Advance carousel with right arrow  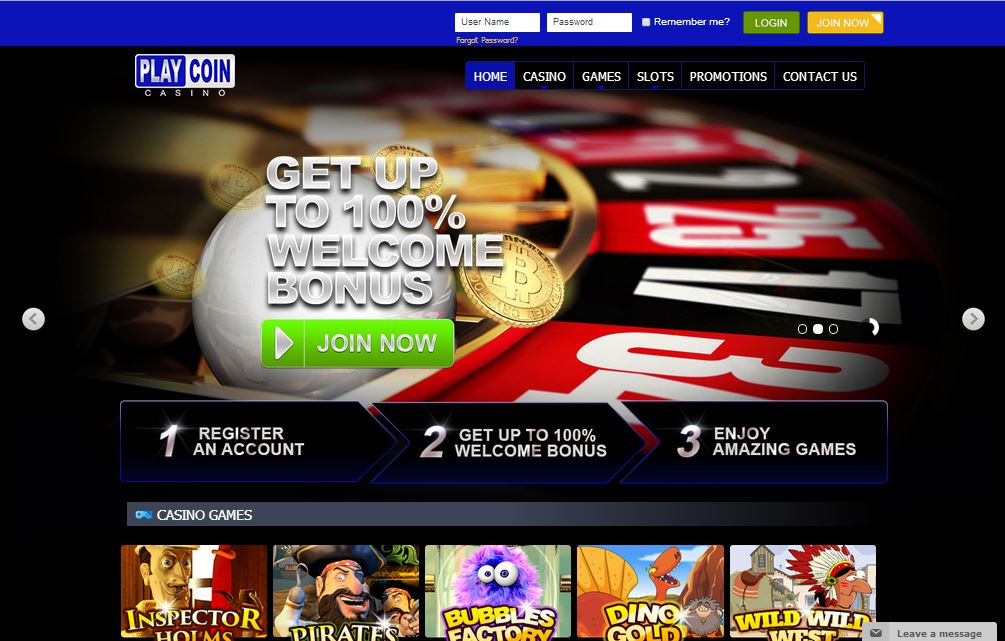point(973,319)
